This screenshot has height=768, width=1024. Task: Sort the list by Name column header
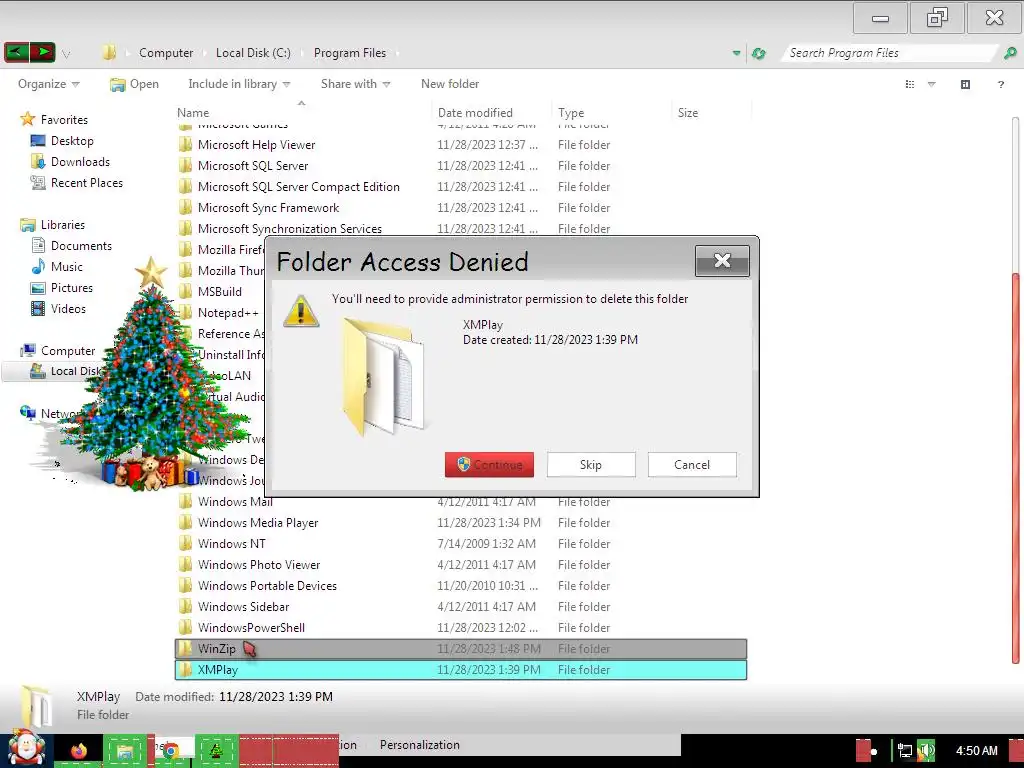pyautogui.click(x=193, y=112)
